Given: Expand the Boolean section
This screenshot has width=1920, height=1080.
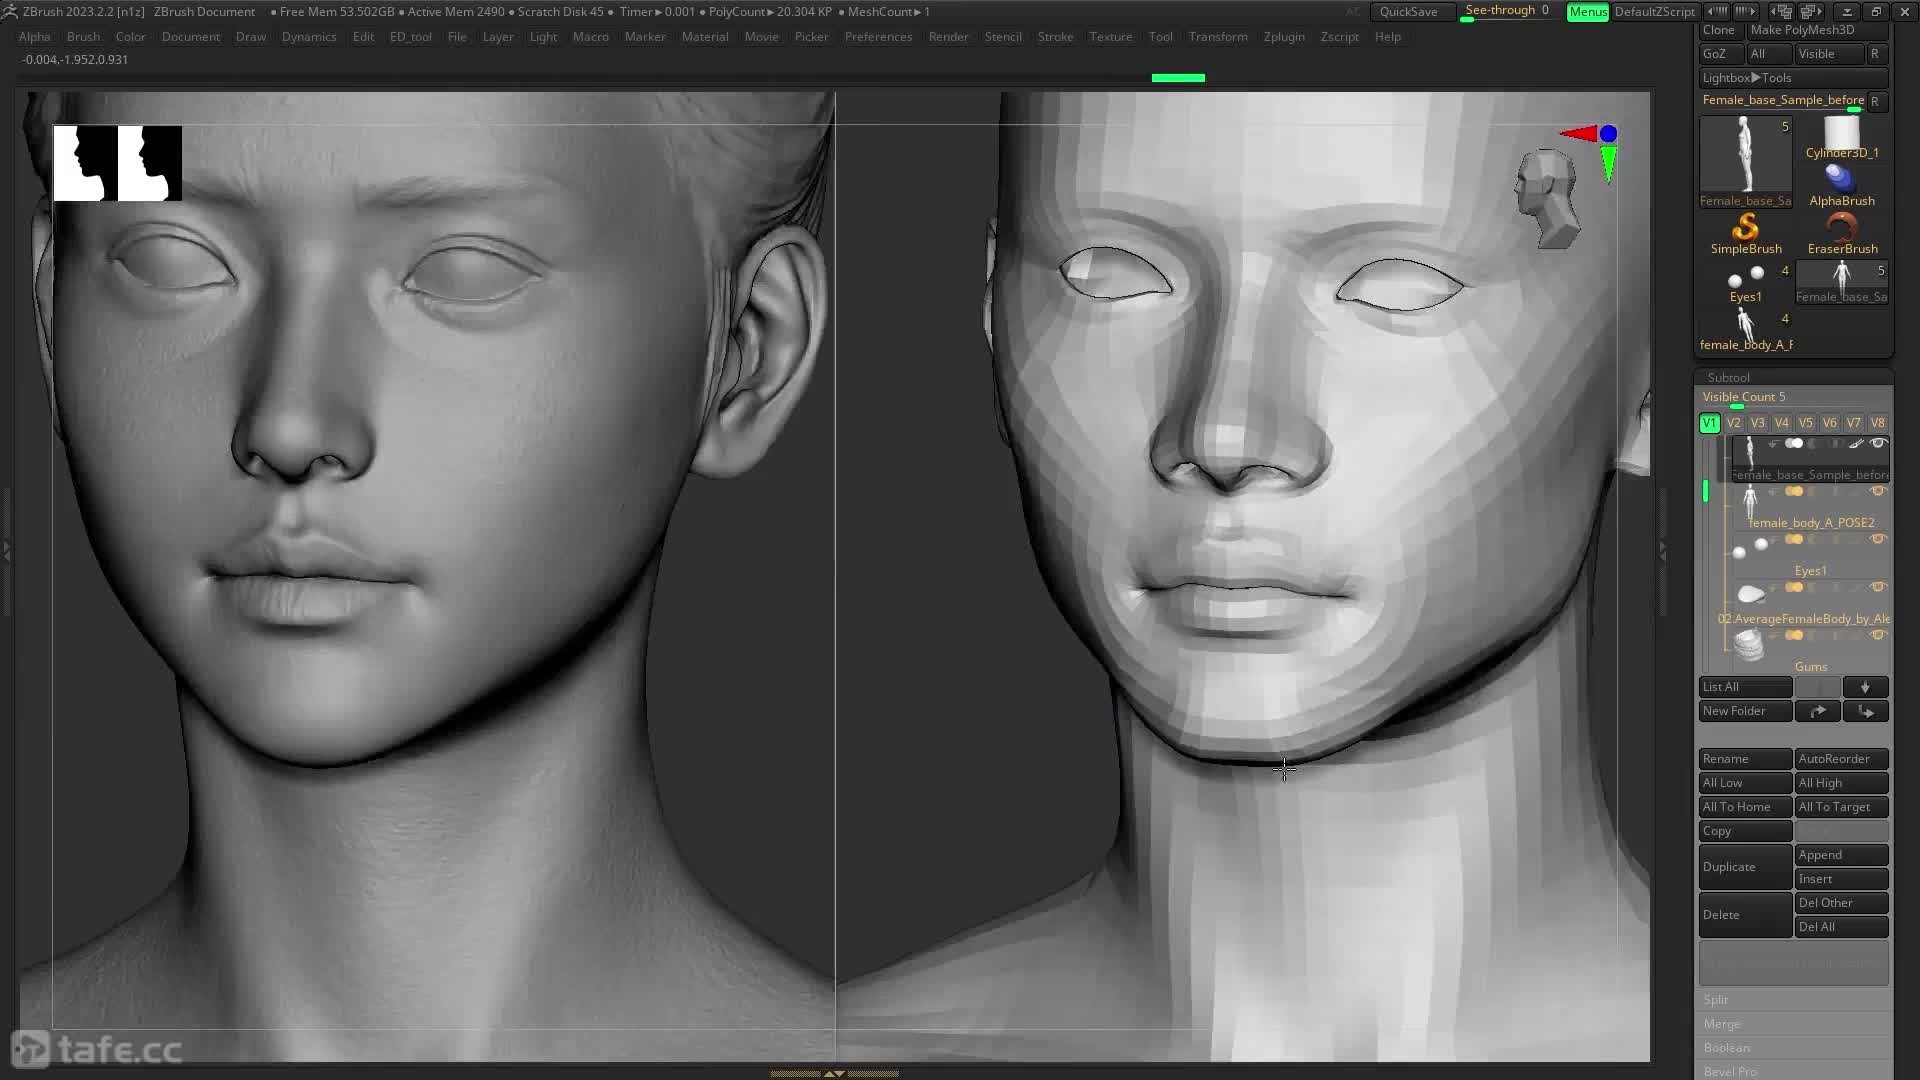Looking at the screenshot, I should click(1726, 1048).
